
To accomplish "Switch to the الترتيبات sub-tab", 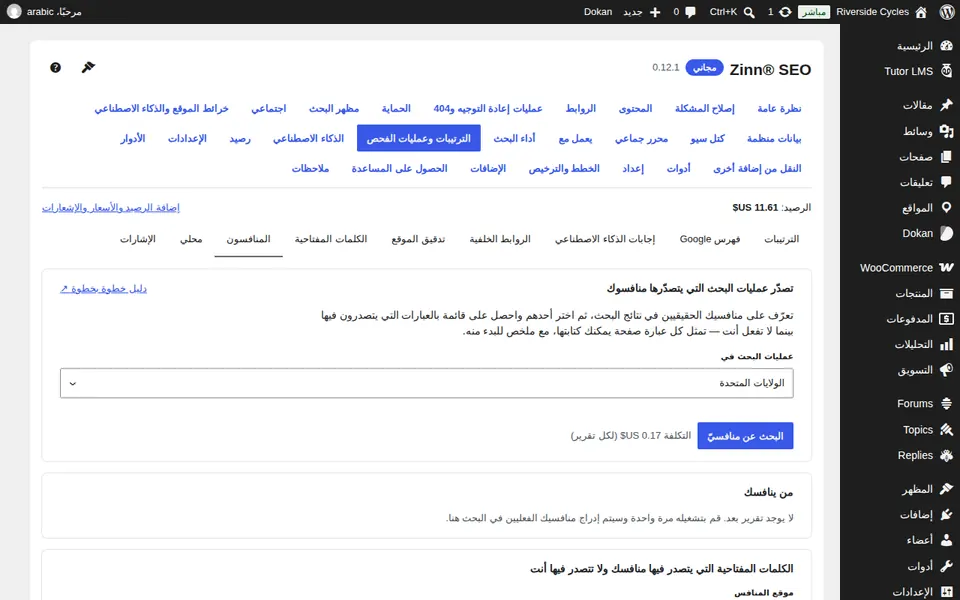I will point(781,239).
